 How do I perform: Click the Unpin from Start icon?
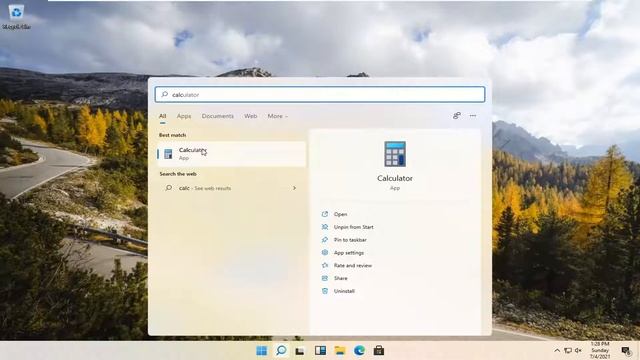tap(325, 227)
